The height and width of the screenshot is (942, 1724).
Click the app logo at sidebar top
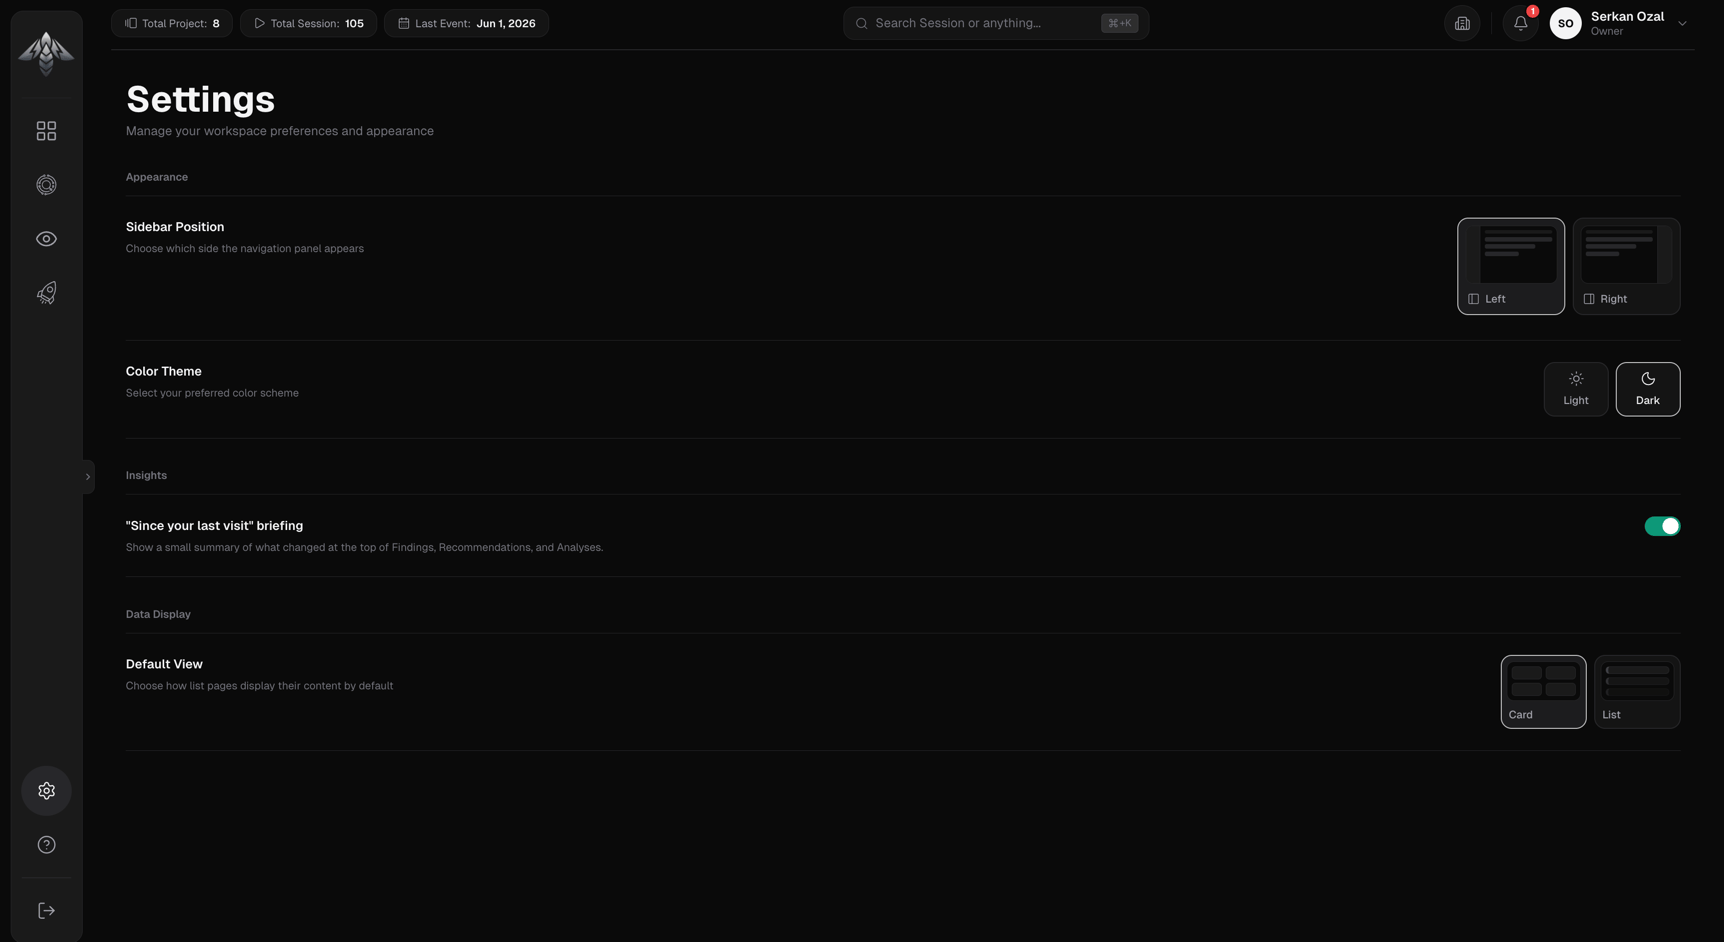[x=46, y=53]
